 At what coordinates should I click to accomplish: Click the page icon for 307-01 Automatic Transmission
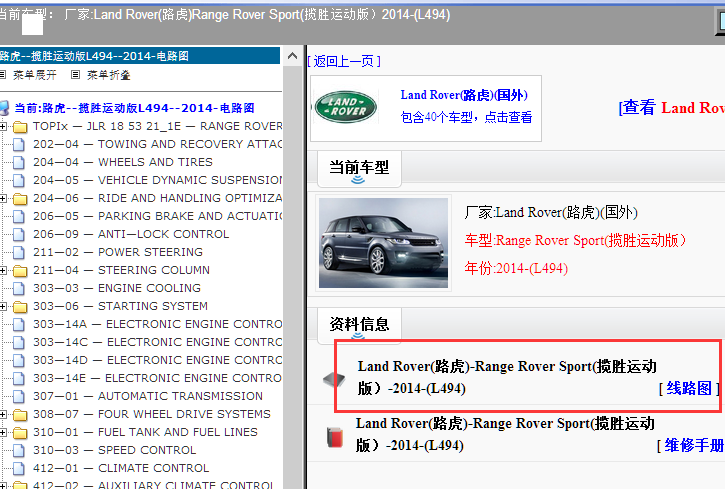[x=19, y=397]
